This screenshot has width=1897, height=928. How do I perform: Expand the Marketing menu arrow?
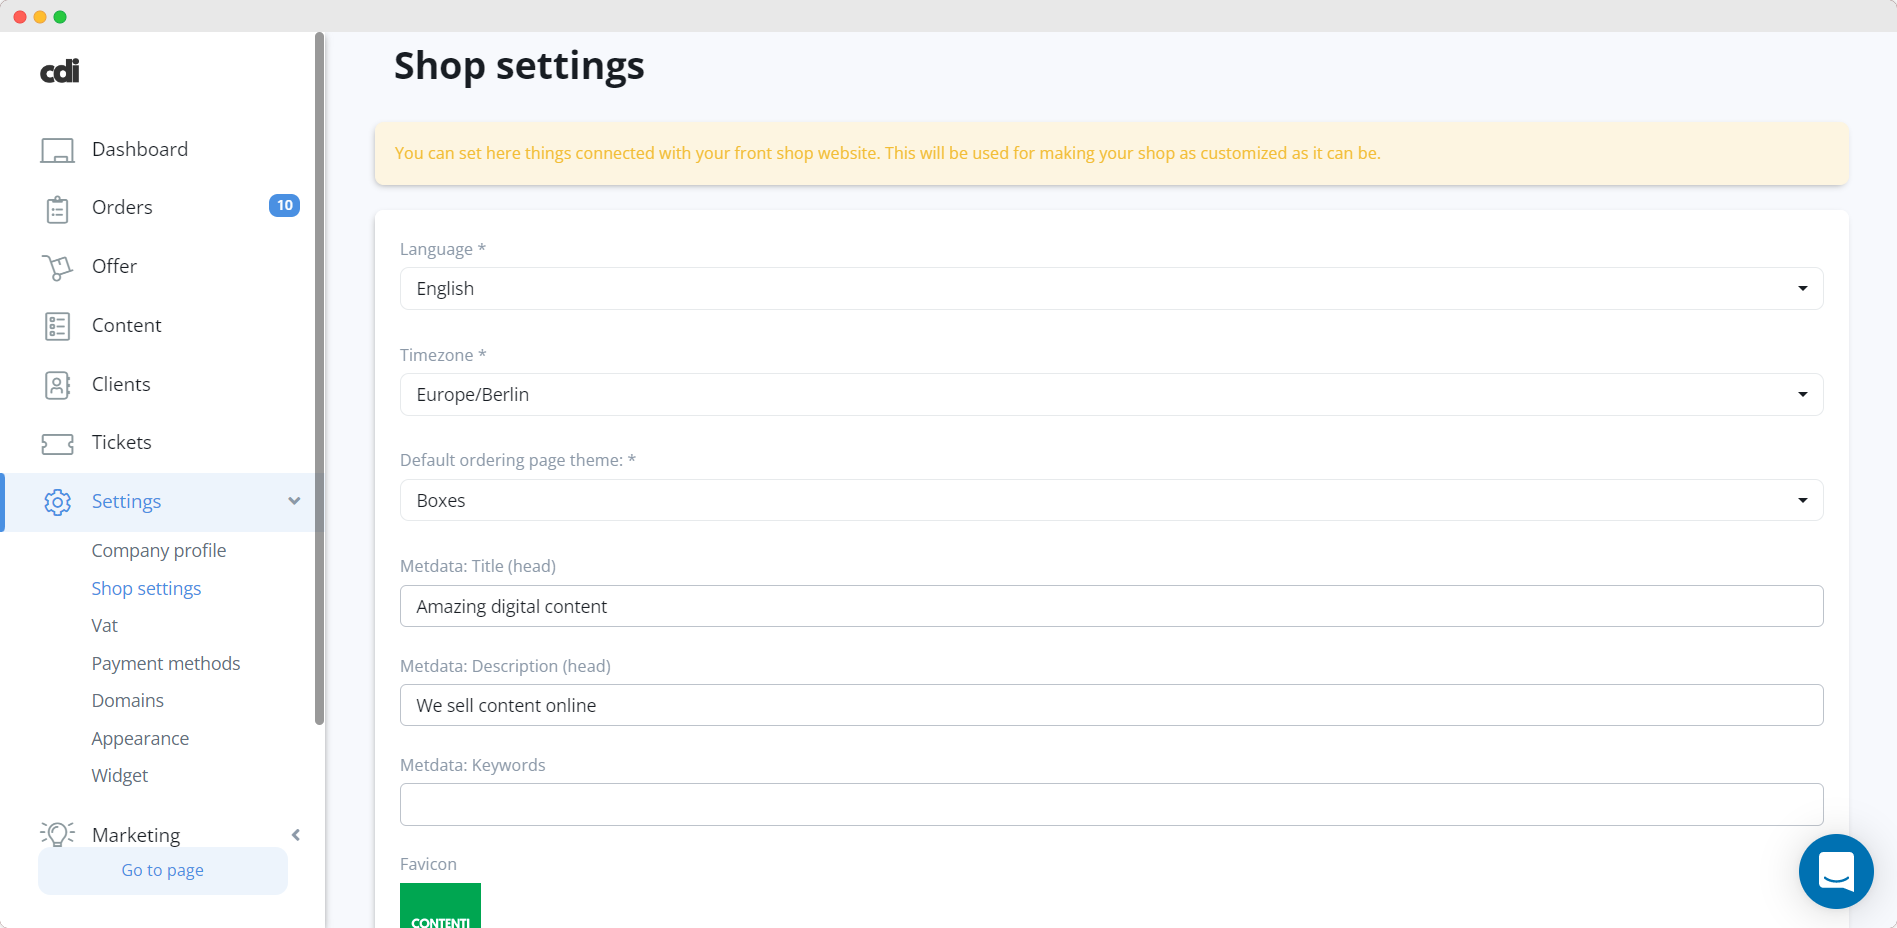(296, 835)
